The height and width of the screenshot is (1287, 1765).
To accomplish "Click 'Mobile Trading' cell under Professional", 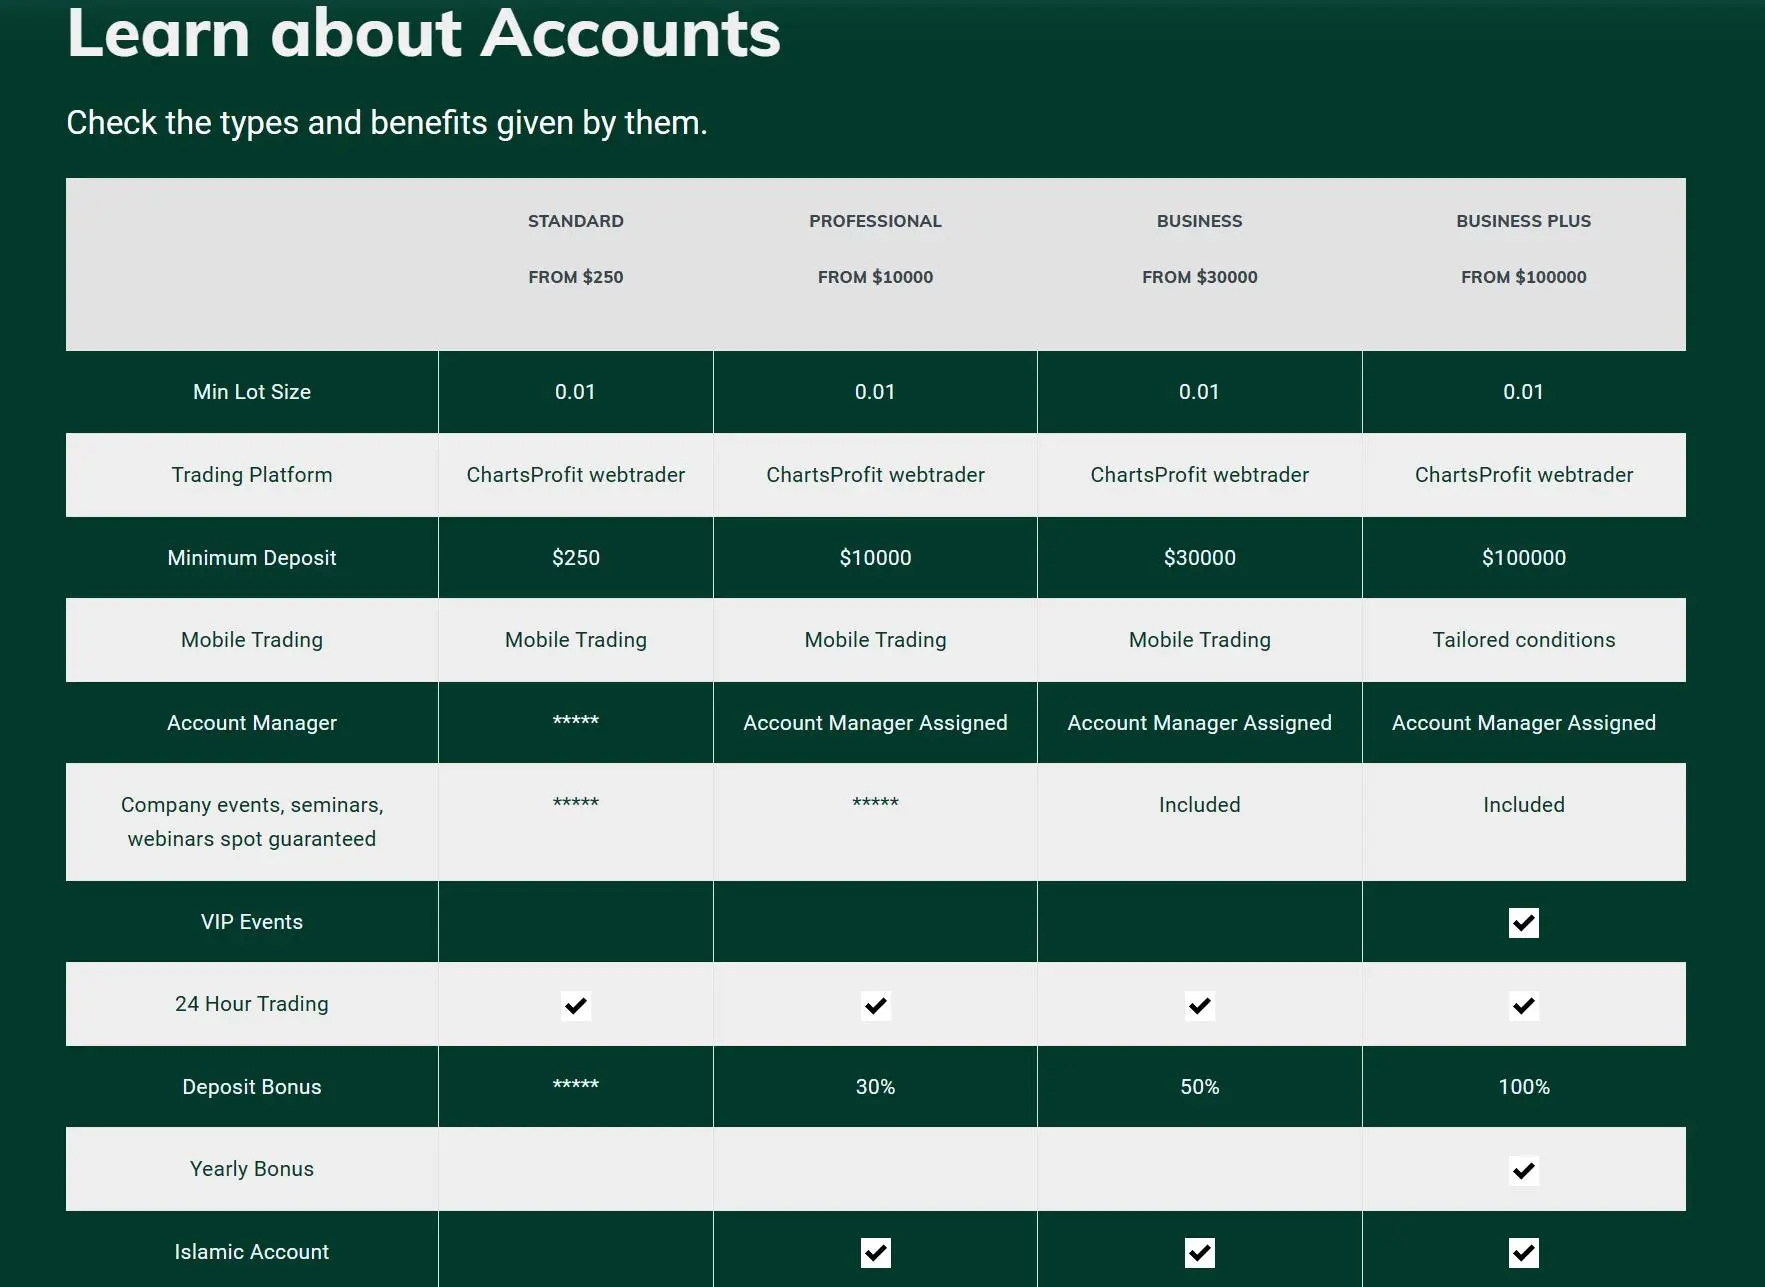I will pos(875,640).
